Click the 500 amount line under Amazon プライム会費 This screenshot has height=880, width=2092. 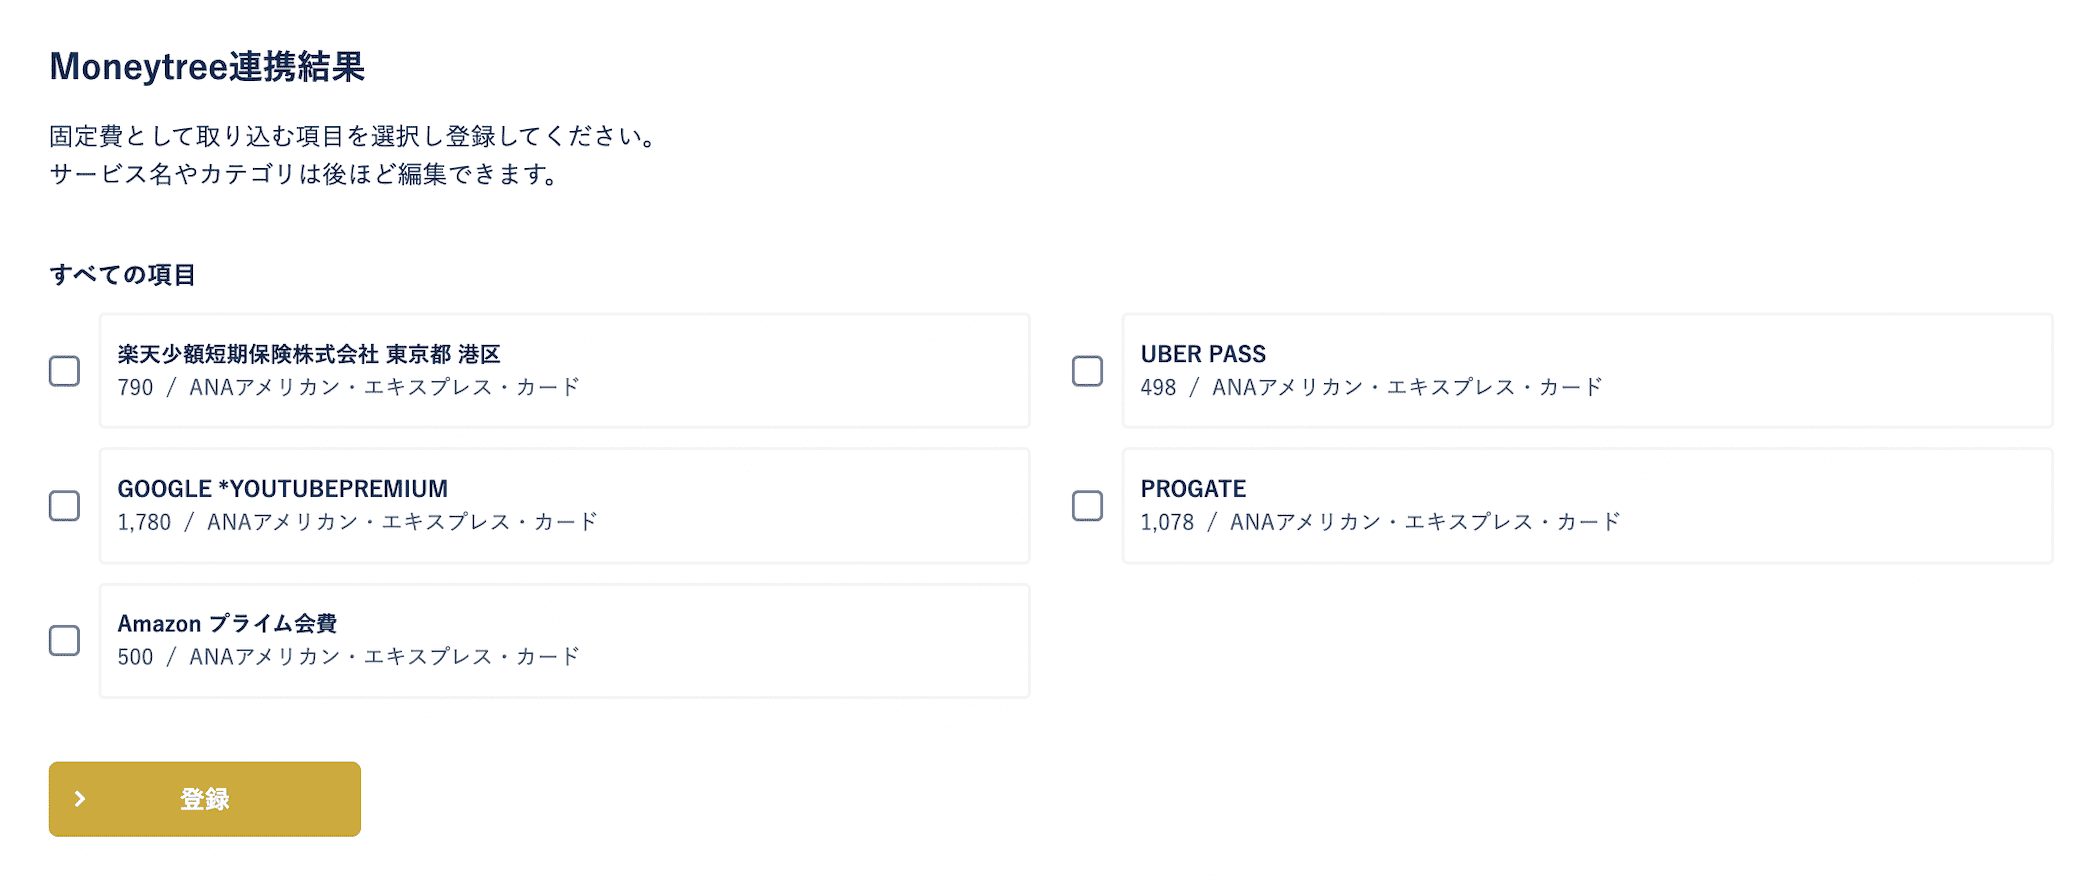pos(348,657)
